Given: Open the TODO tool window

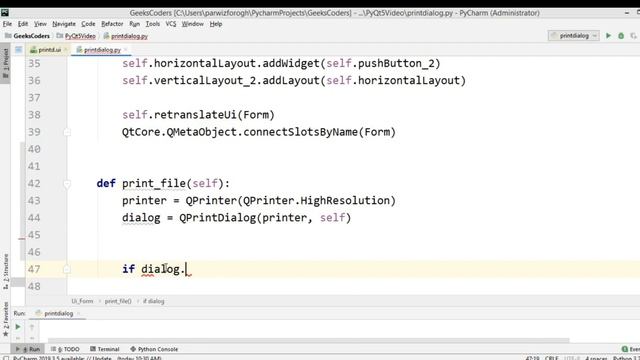Looking at the screenshot, I should coord(65,349).
